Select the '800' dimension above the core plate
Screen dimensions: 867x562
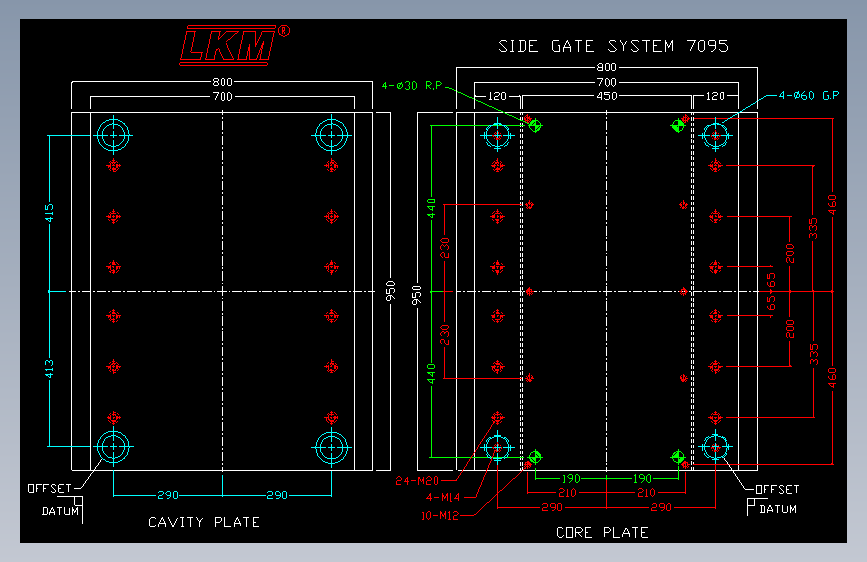(x=607, y=67)
